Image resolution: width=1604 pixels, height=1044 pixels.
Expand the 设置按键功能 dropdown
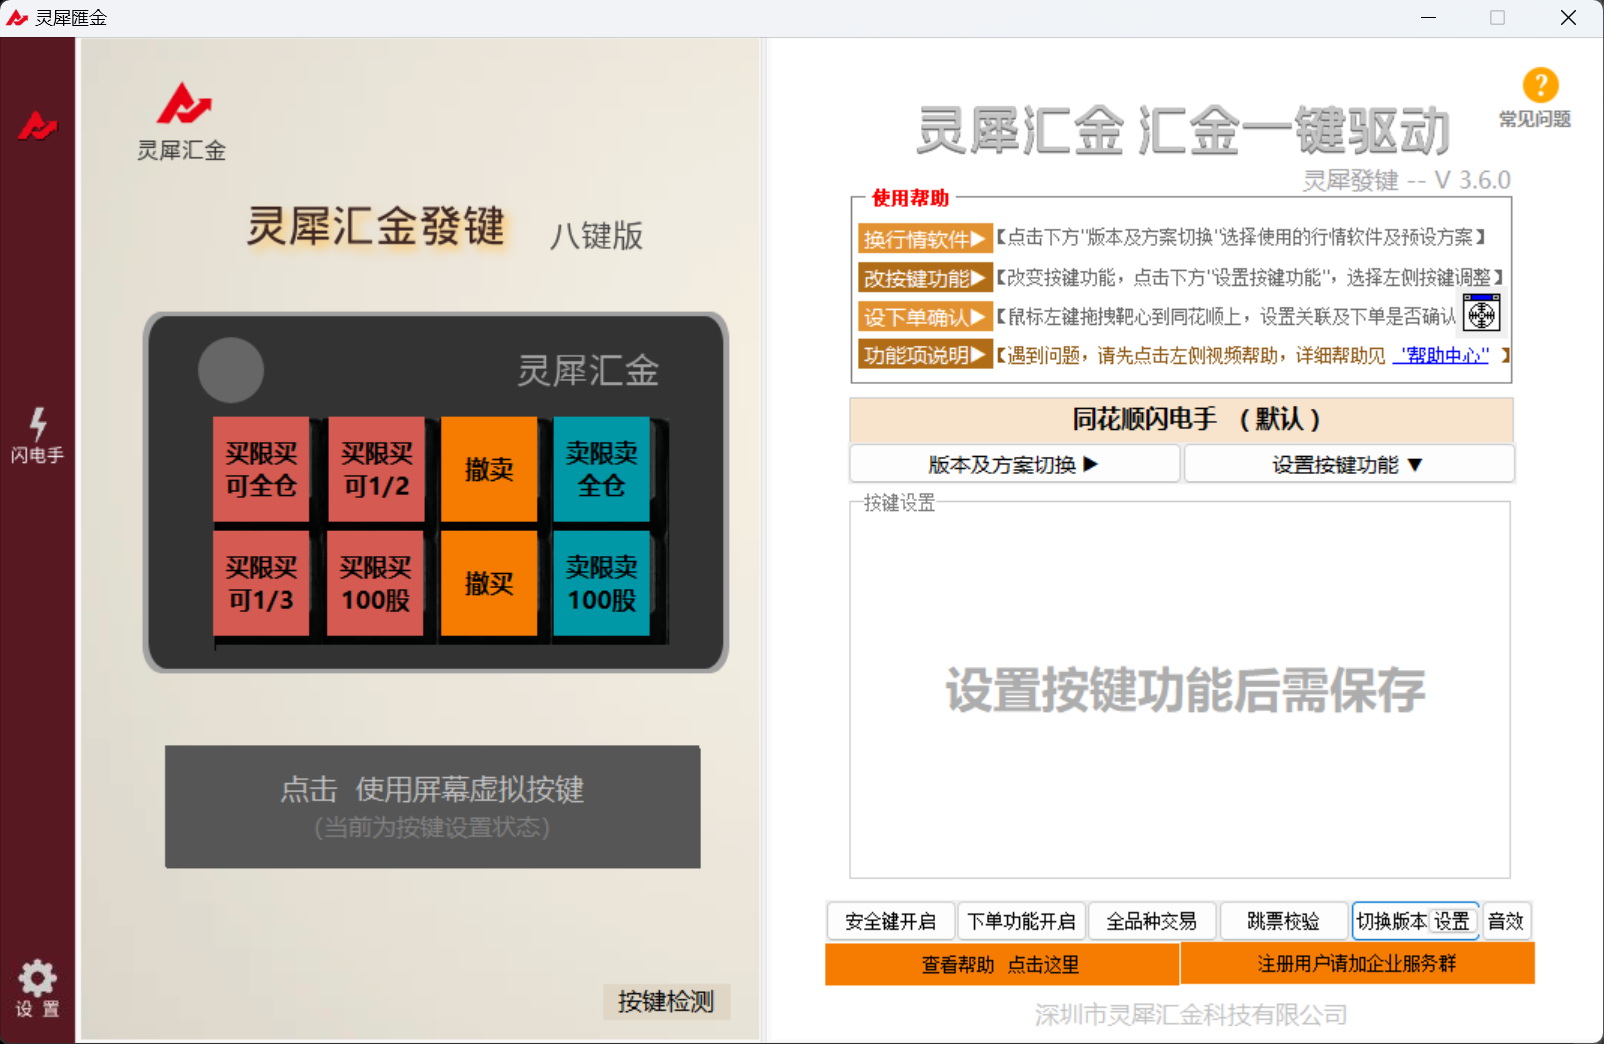(x=1348, y=463)
